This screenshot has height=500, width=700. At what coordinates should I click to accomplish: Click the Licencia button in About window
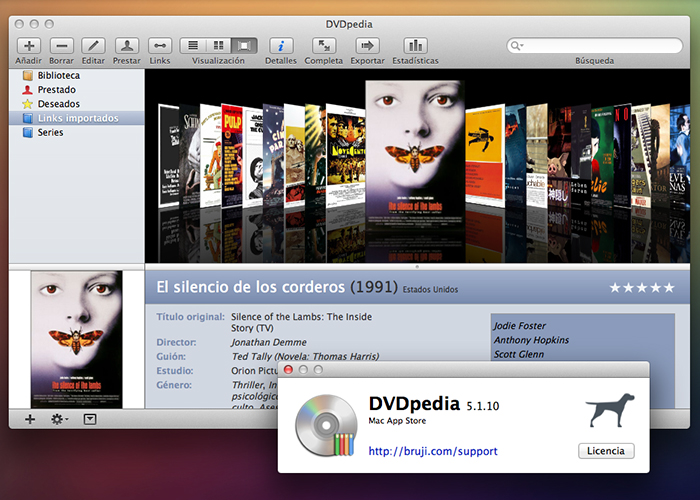(606, 451)
